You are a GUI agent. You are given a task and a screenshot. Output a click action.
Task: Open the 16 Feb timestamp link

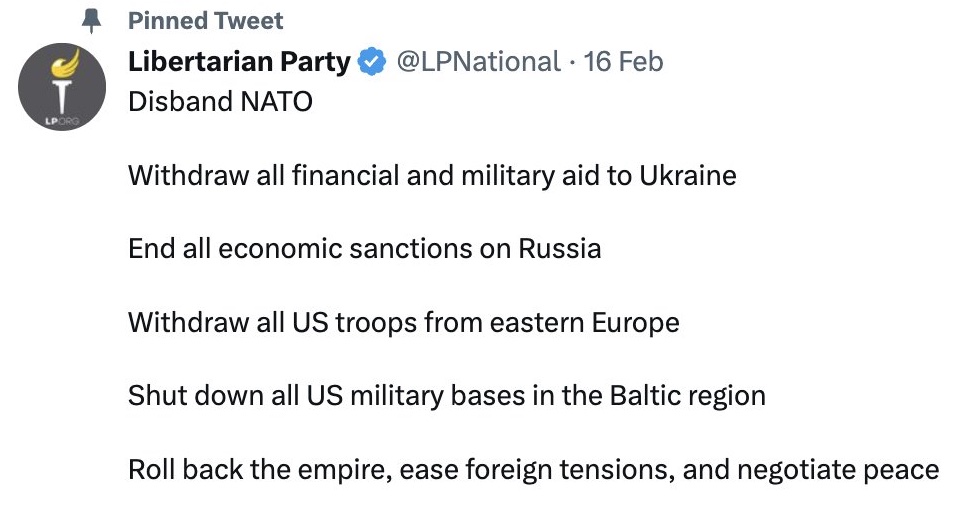tap(623, 61)
